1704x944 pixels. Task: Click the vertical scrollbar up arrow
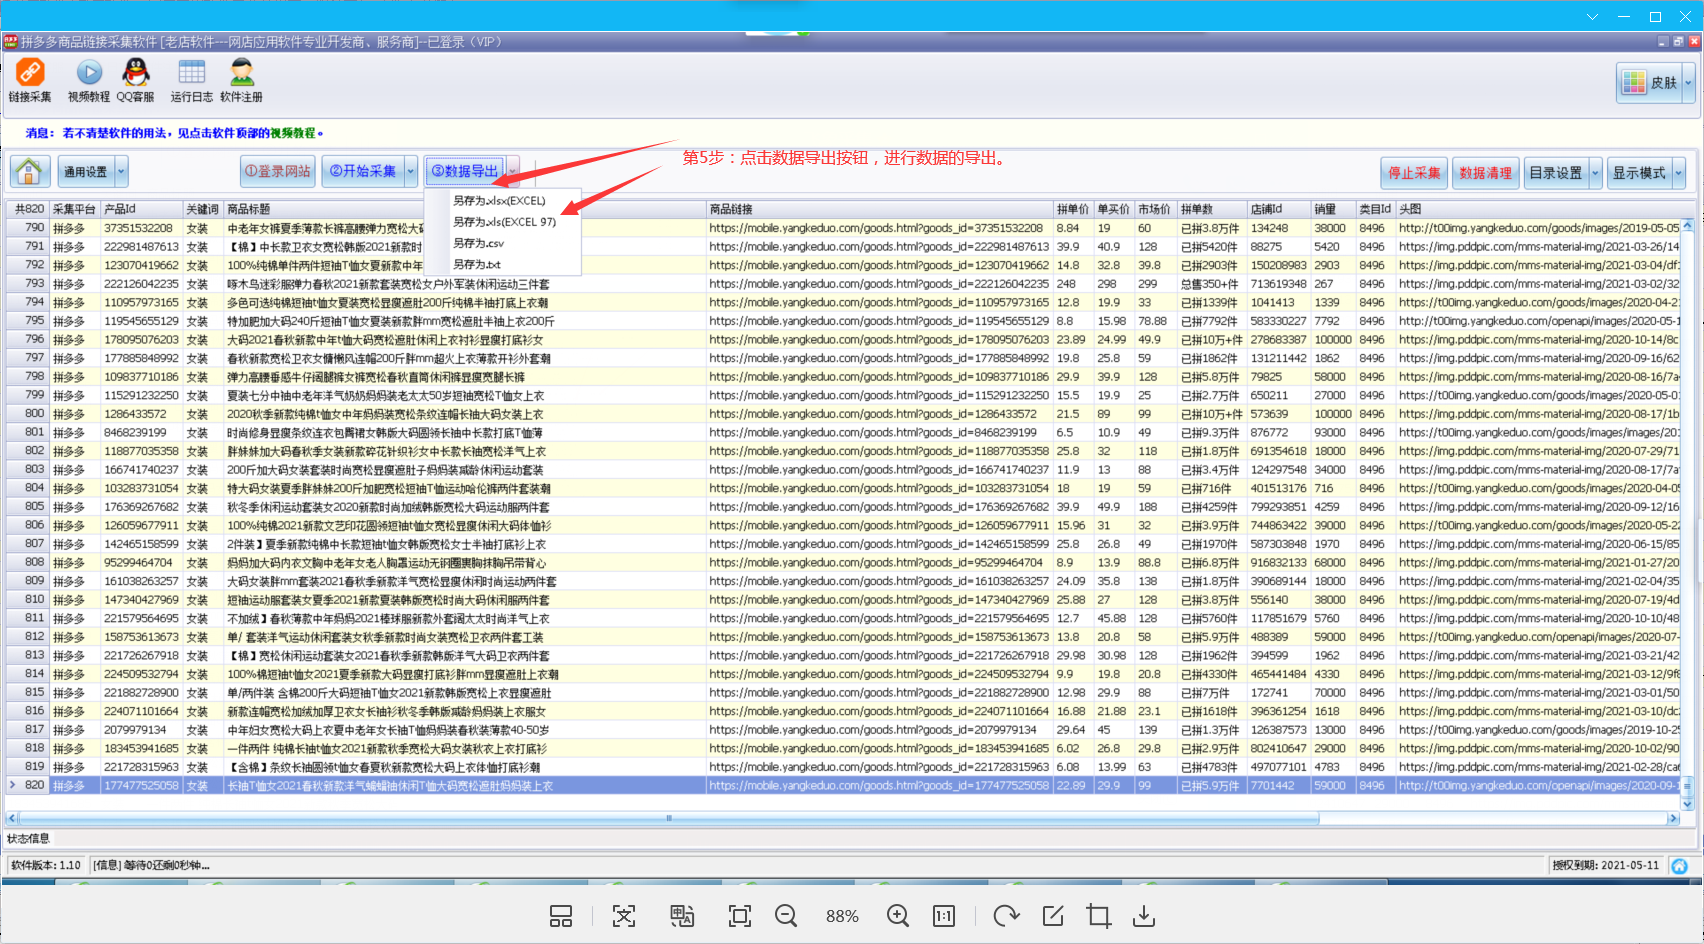[x=1688, y=226]
